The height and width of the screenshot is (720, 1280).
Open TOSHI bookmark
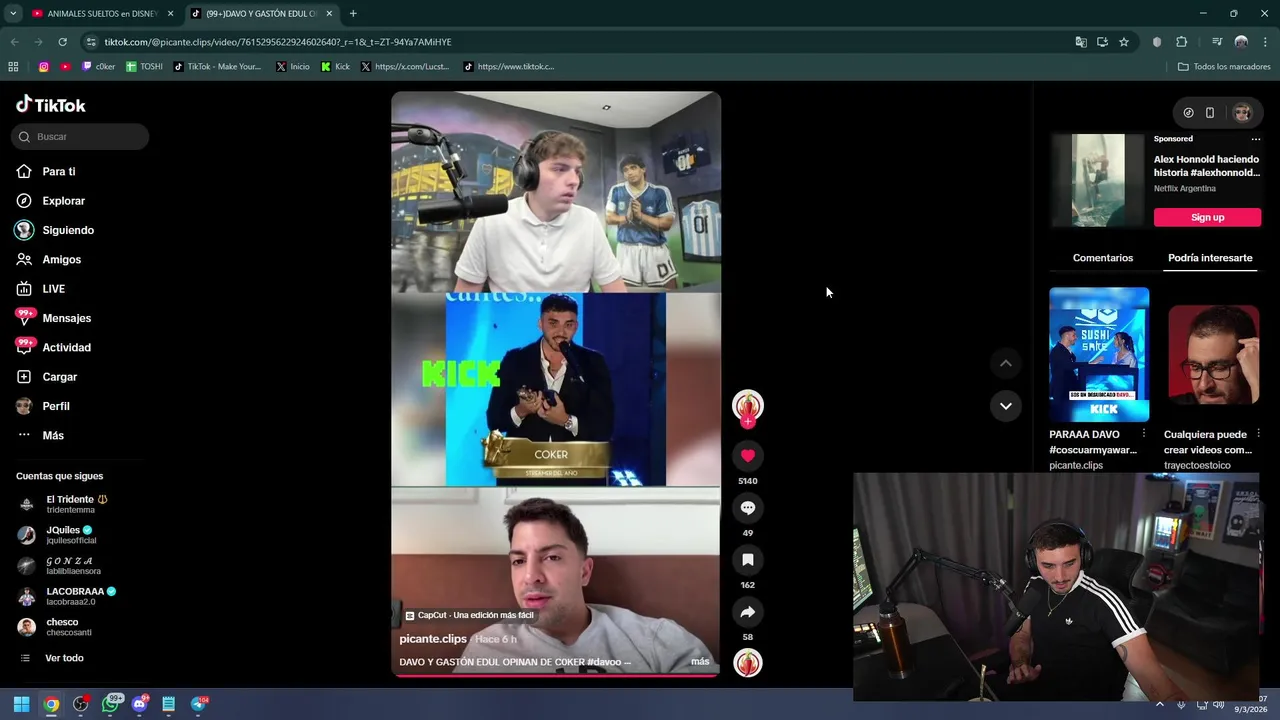[x=144, y=67]
